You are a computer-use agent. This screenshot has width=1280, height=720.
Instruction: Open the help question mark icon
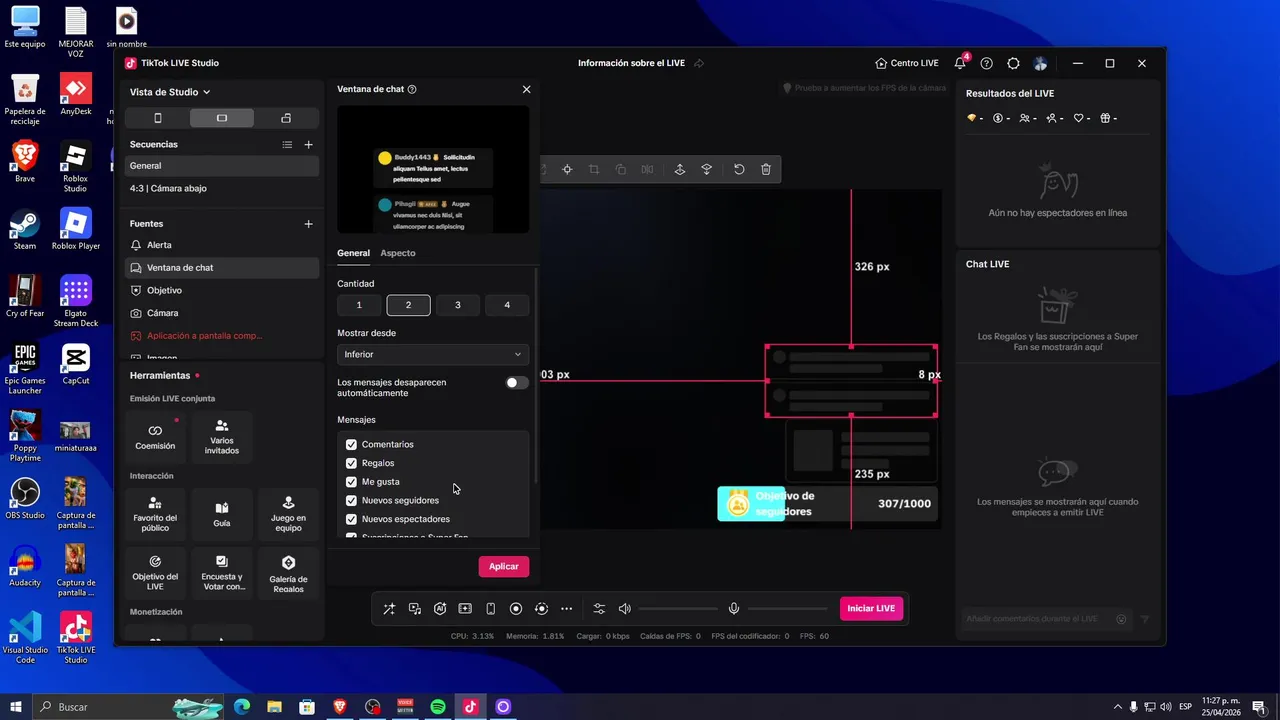pyautogui.click(x=987, y=63)
